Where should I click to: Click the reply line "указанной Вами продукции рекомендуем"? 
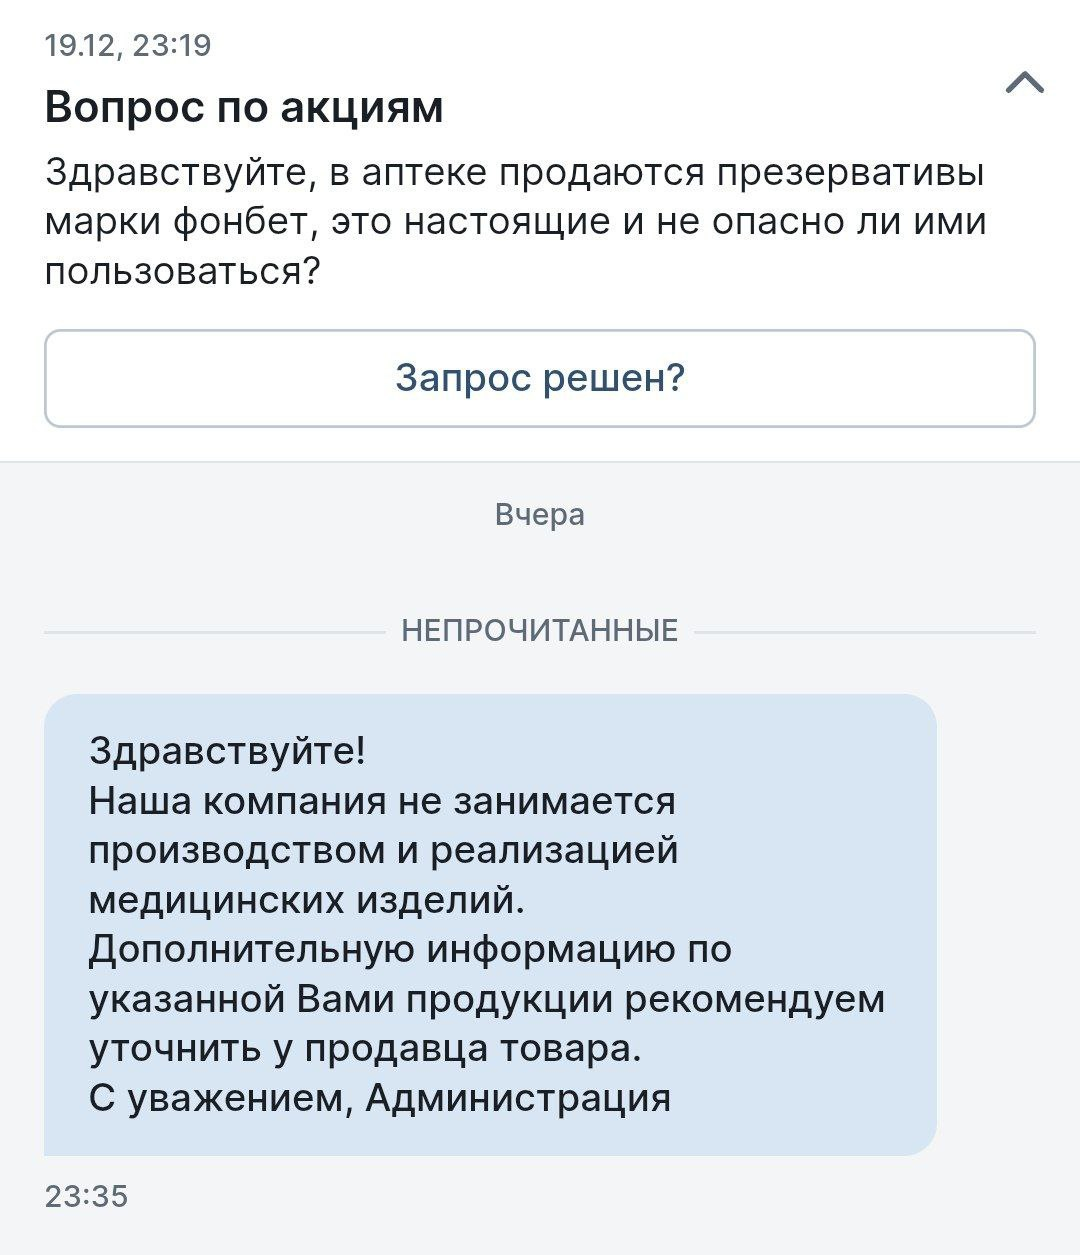click(487, 999)
